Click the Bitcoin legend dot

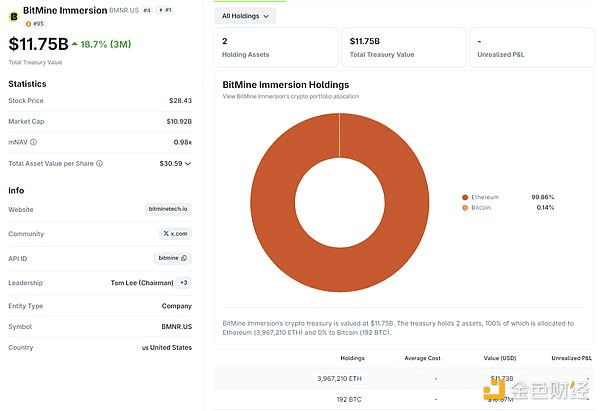(465, 207)
